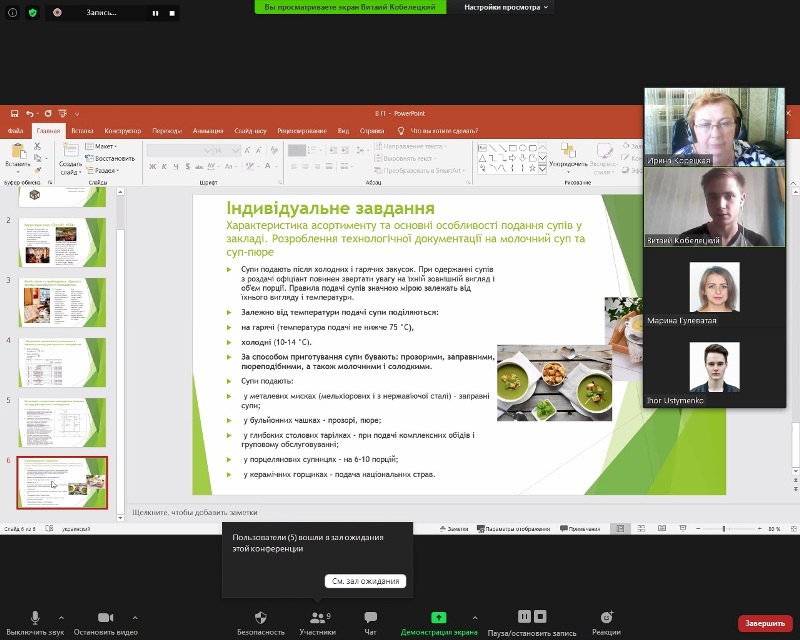
Task: Toggle text shadow S formatting
Action: (188, 166)
